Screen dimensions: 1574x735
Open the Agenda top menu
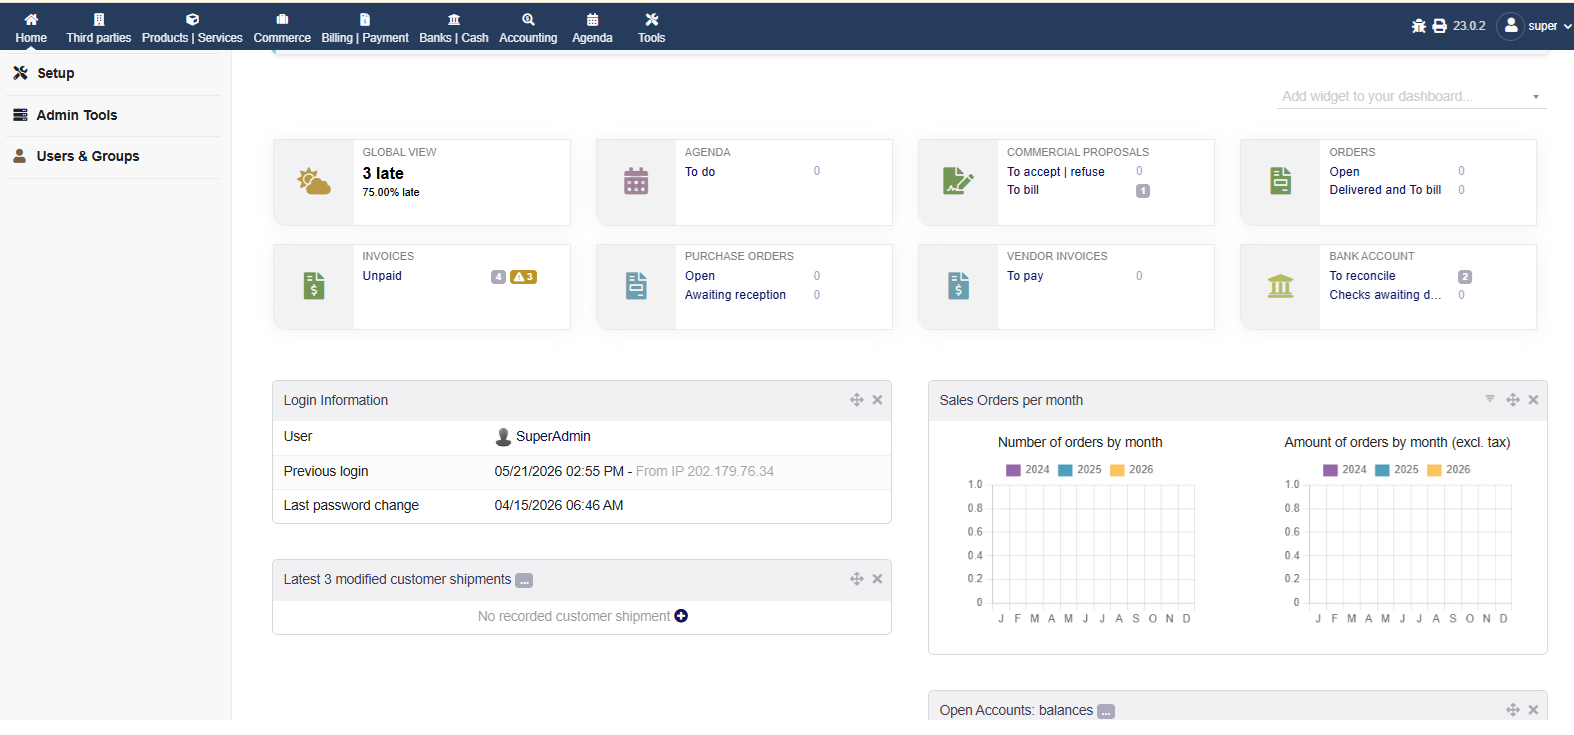click(x=592, y=28)
